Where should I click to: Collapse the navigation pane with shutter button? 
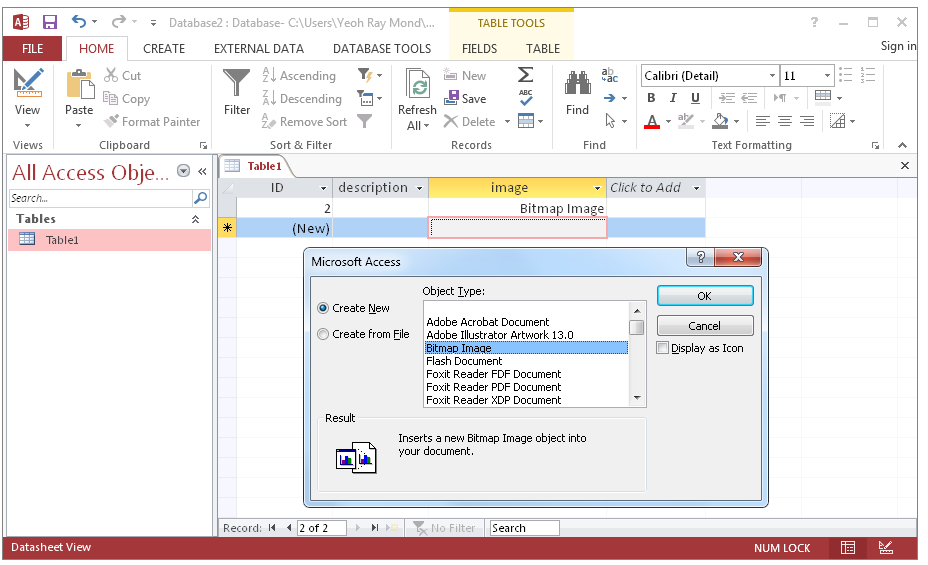pyautogui.click(x=202, y=171)
